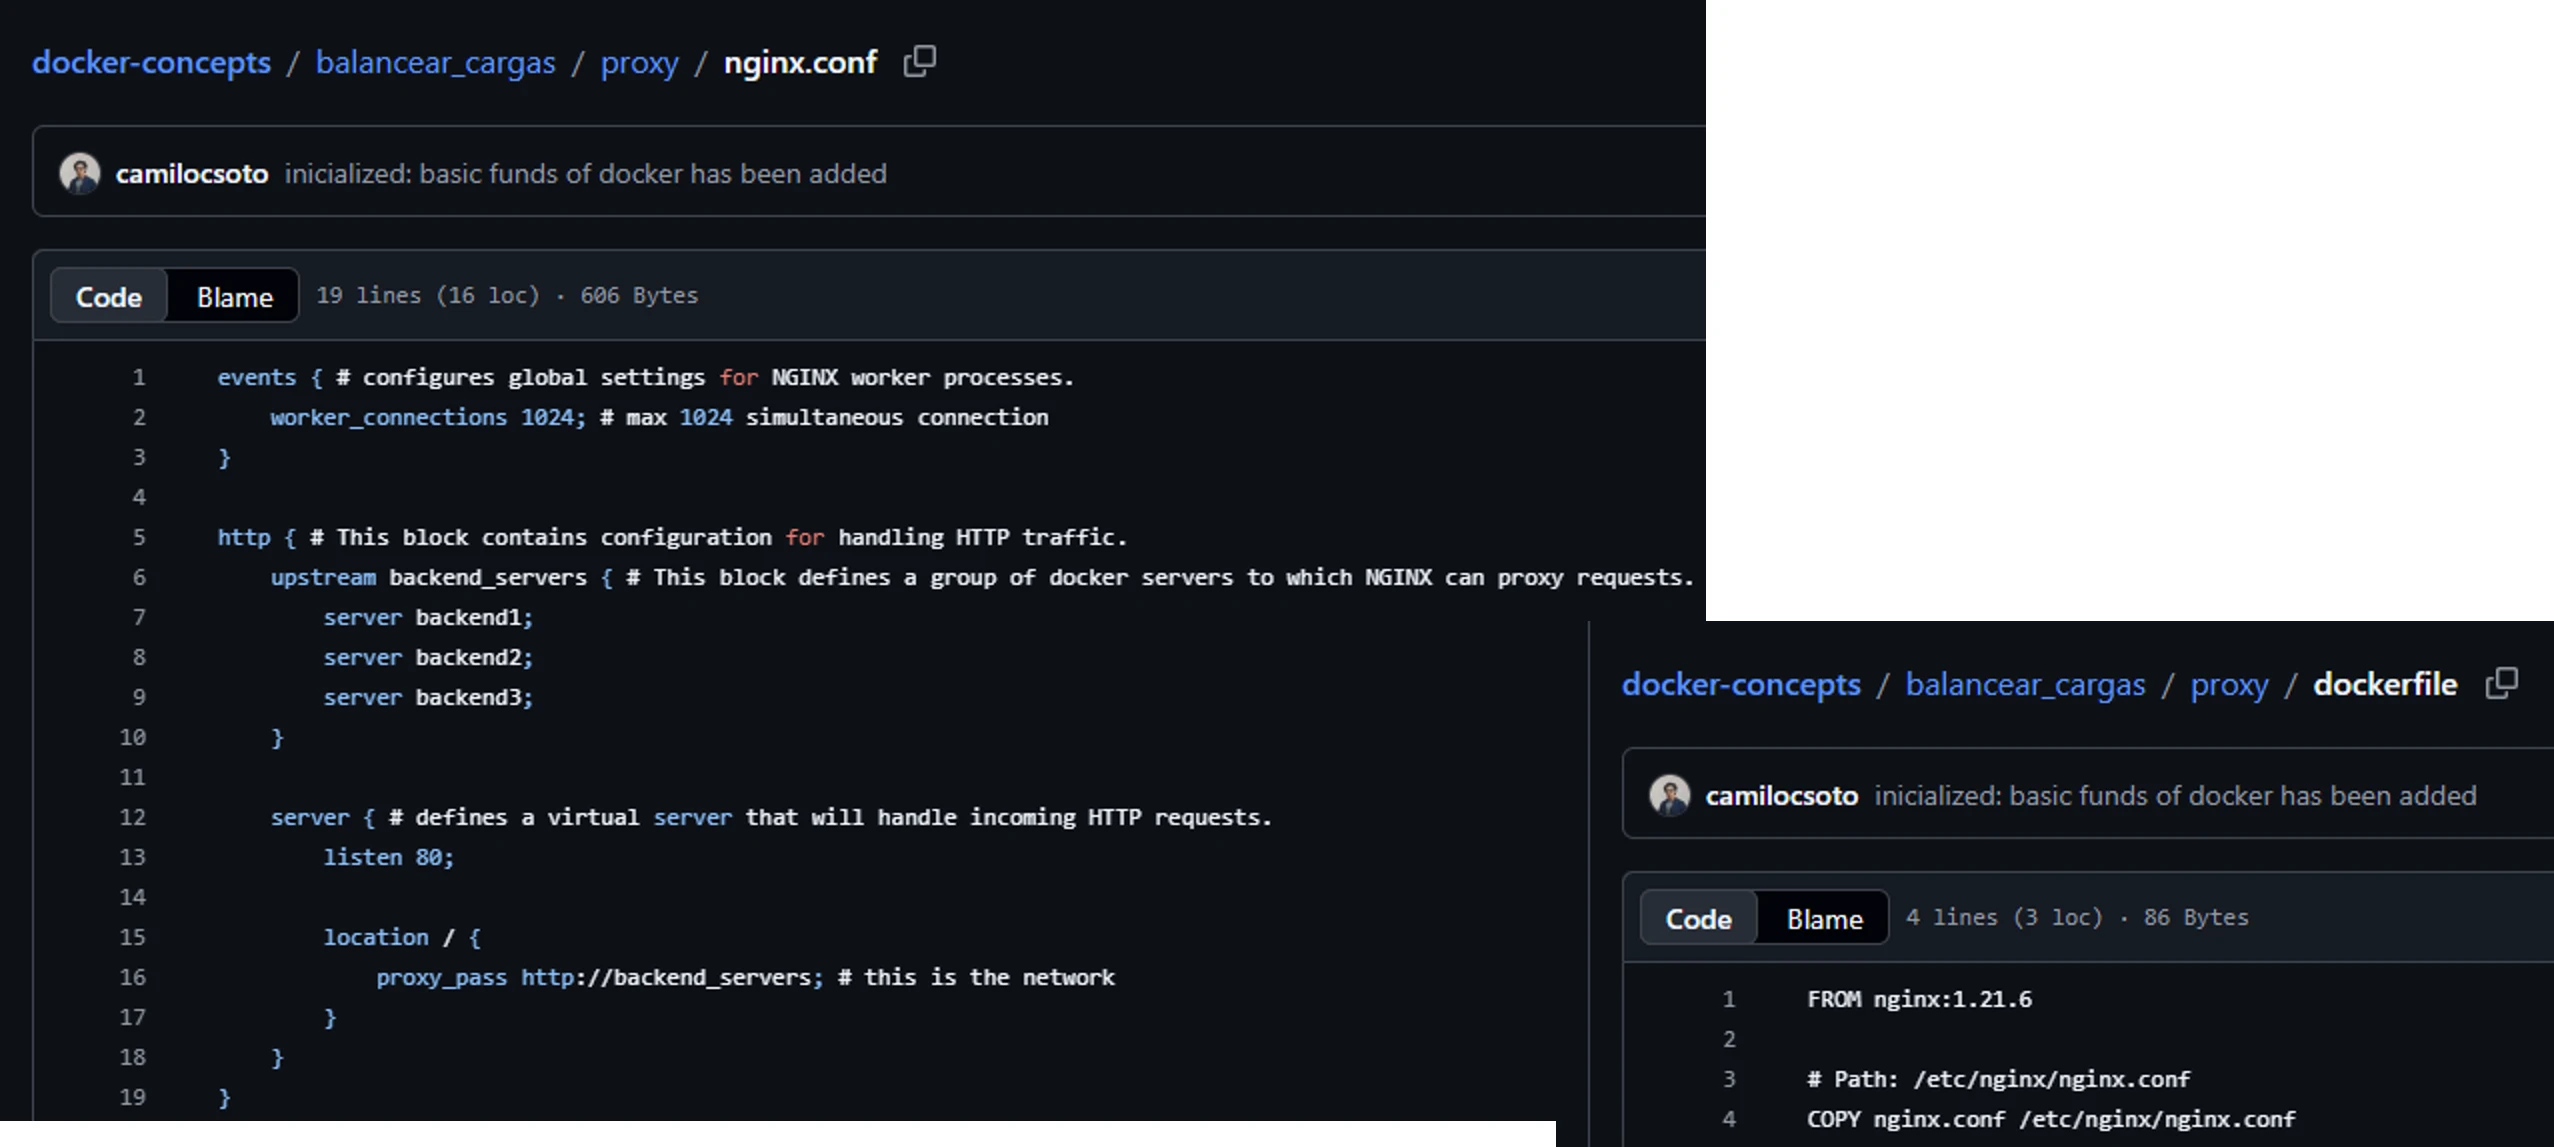2554x1147 pixels.
Task: Open camilocsoto username link in dockerfile panel
Action: coord(1781,795)
